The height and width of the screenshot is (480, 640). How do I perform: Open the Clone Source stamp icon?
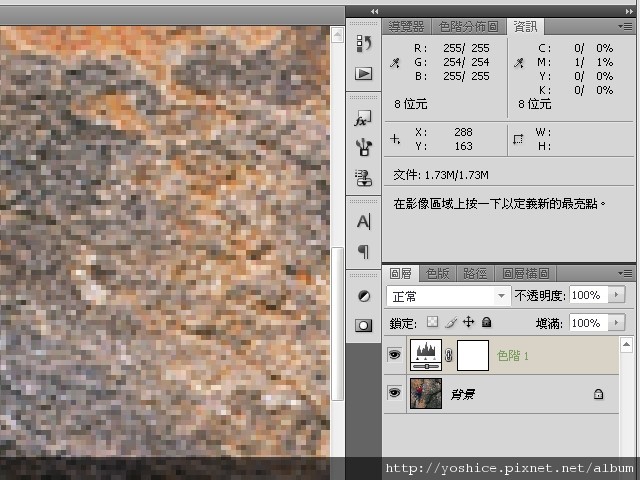[363, 178]
